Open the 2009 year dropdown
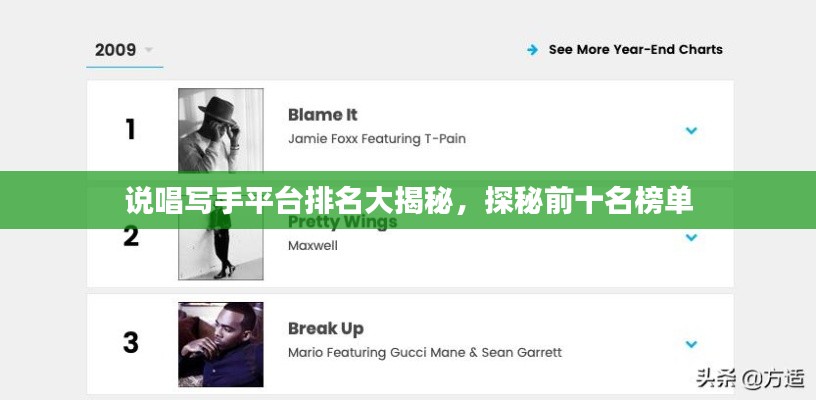Image resolution: width=816 pixels, height=400 pixels. coord(124,50)
